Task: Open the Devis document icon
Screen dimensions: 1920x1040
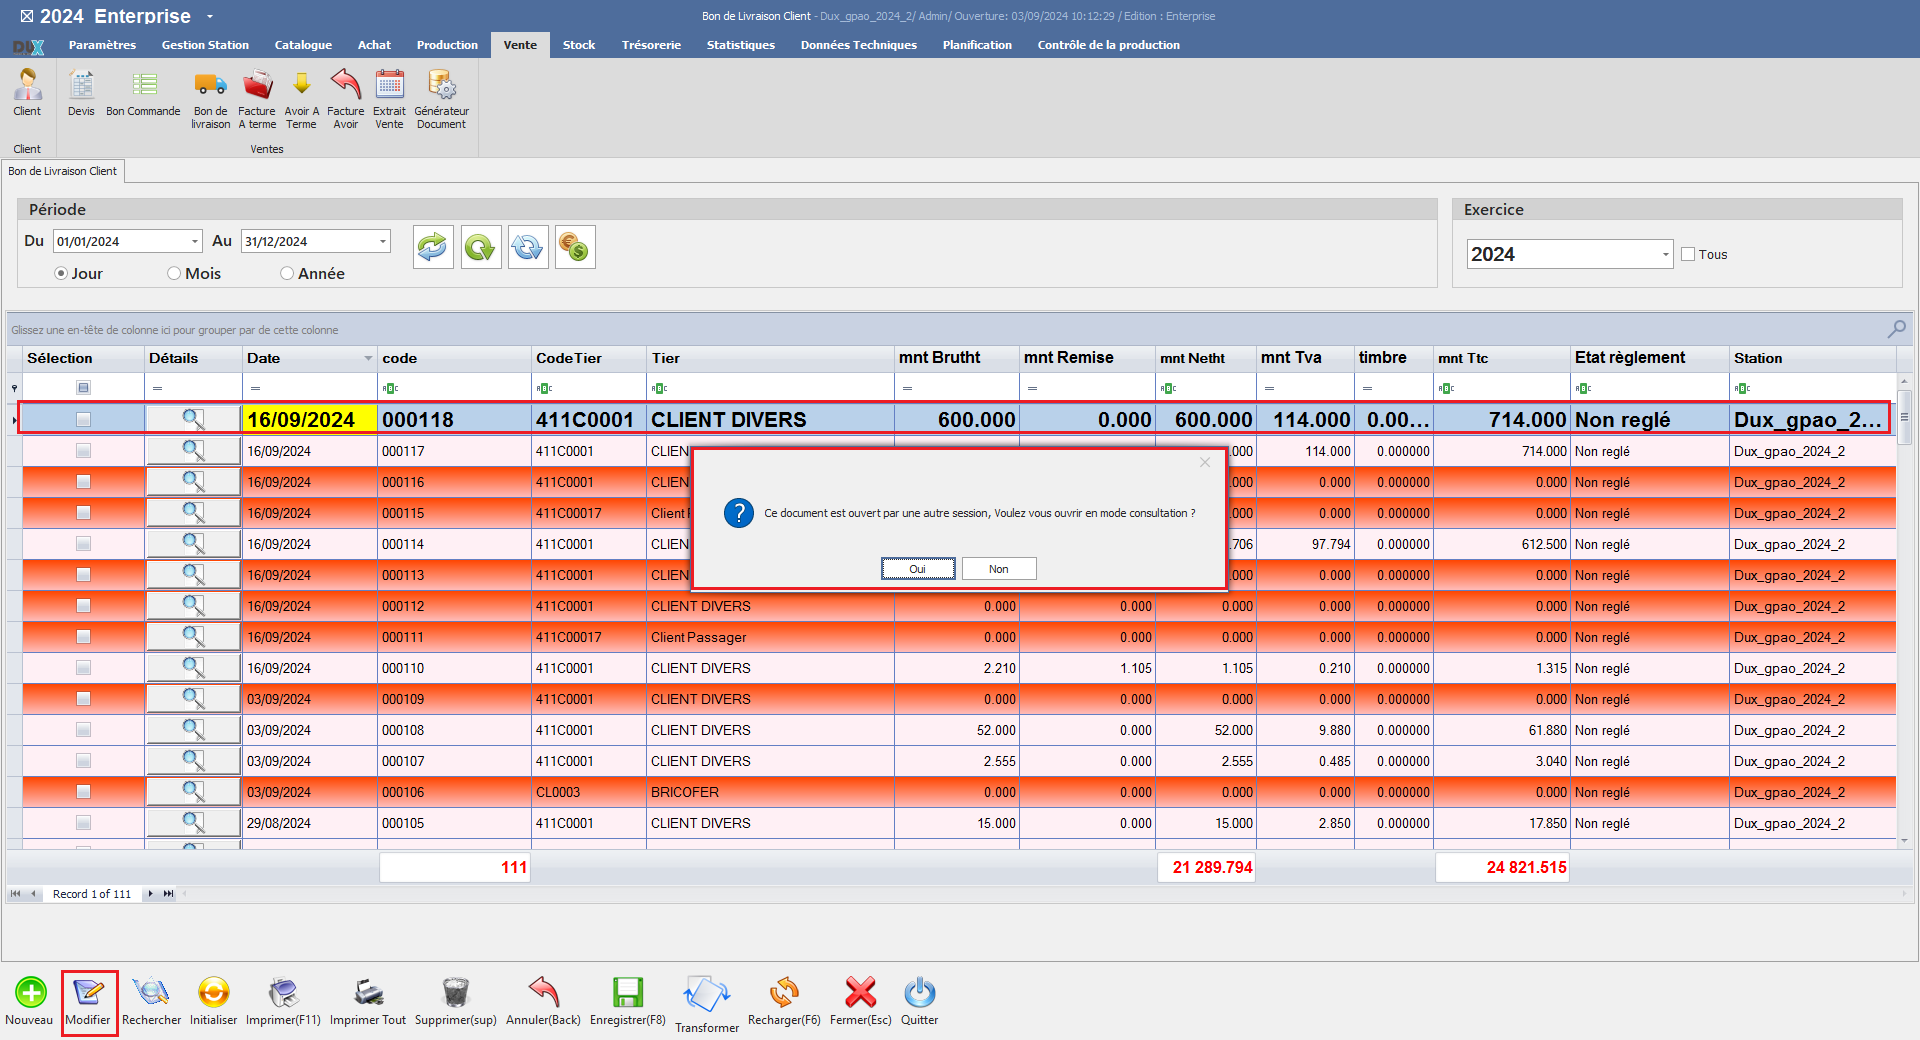Action: tap(81, 85)
